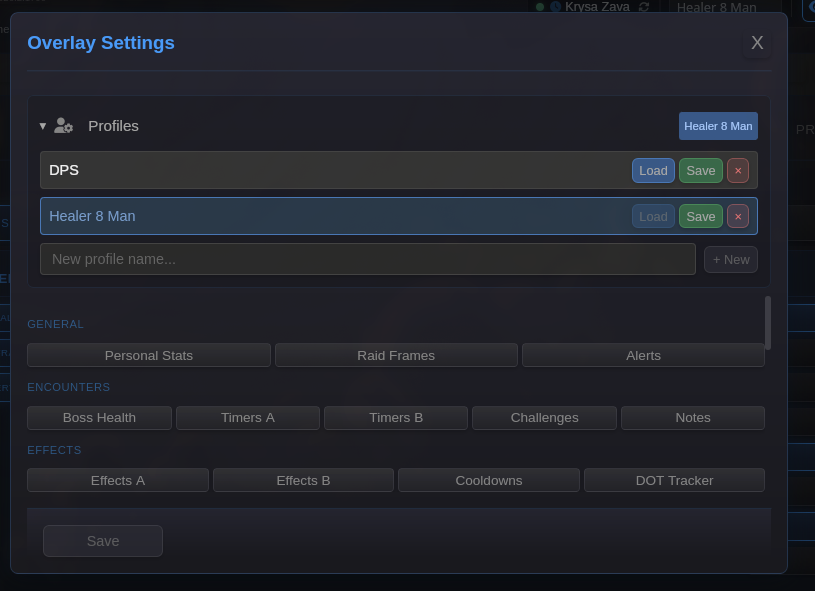Click + New to create a profile
815x591 pixels.
(730, 259)
